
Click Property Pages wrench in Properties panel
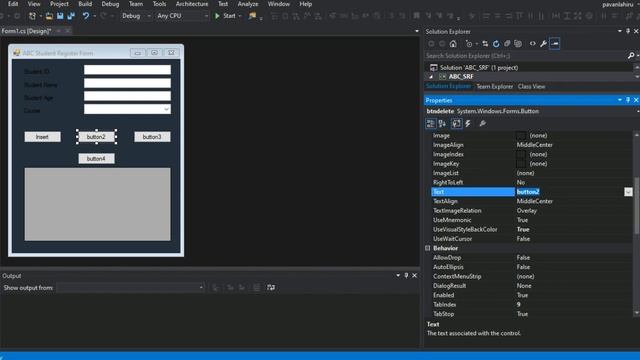(482, 124)
